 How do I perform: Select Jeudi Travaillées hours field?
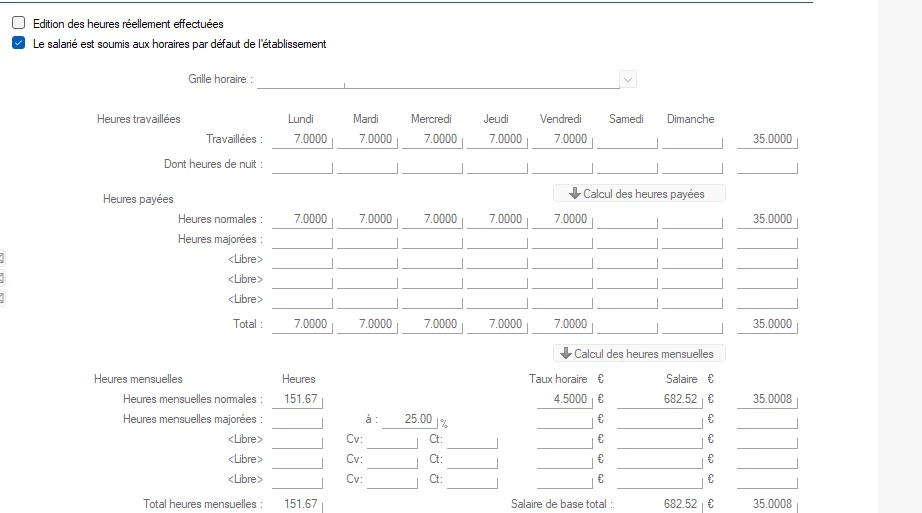pyautogui.click(x=497, y=139)
